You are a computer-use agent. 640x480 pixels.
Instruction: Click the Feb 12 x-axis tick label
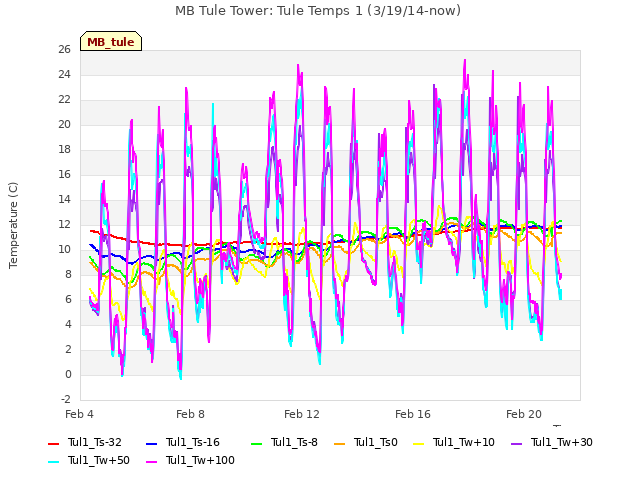302,414
